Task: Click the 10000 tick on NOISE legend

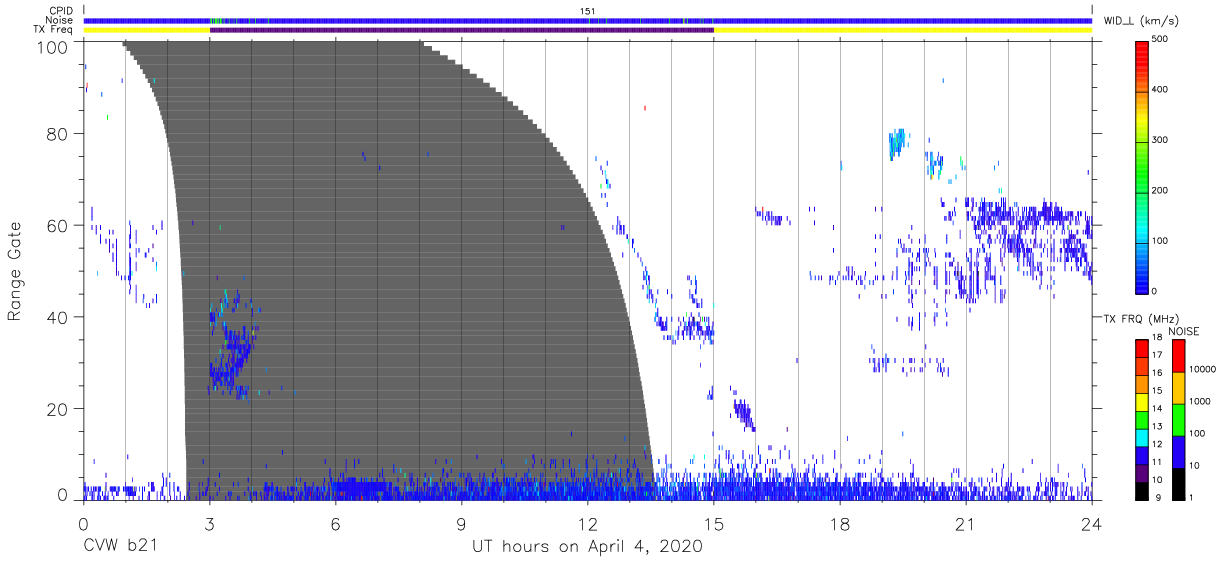Action: pyautogui.click(x=1201, y=370)
